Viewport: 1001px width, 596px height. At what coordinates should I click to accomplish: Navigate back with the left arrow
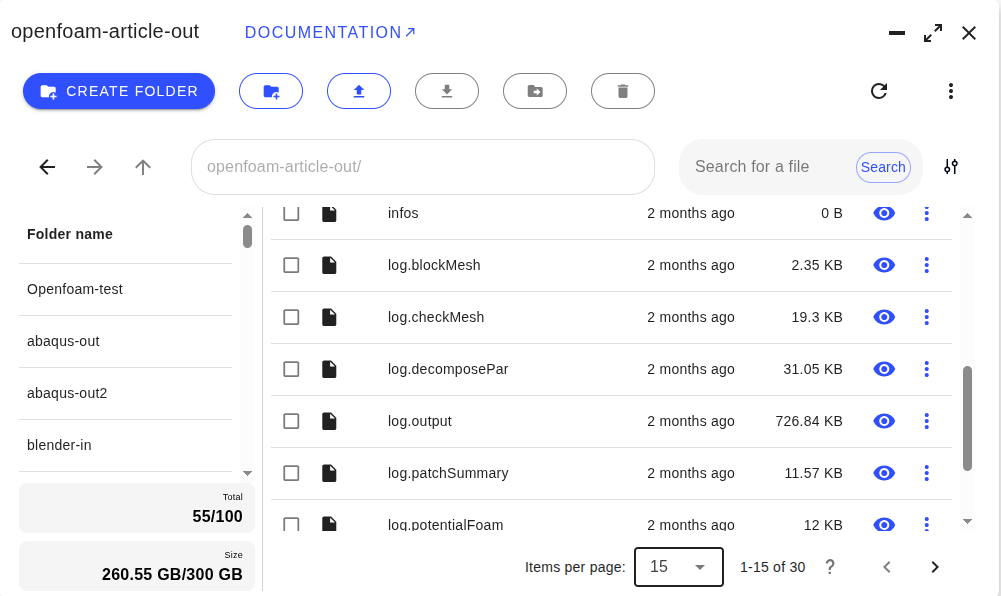point(47,167)
